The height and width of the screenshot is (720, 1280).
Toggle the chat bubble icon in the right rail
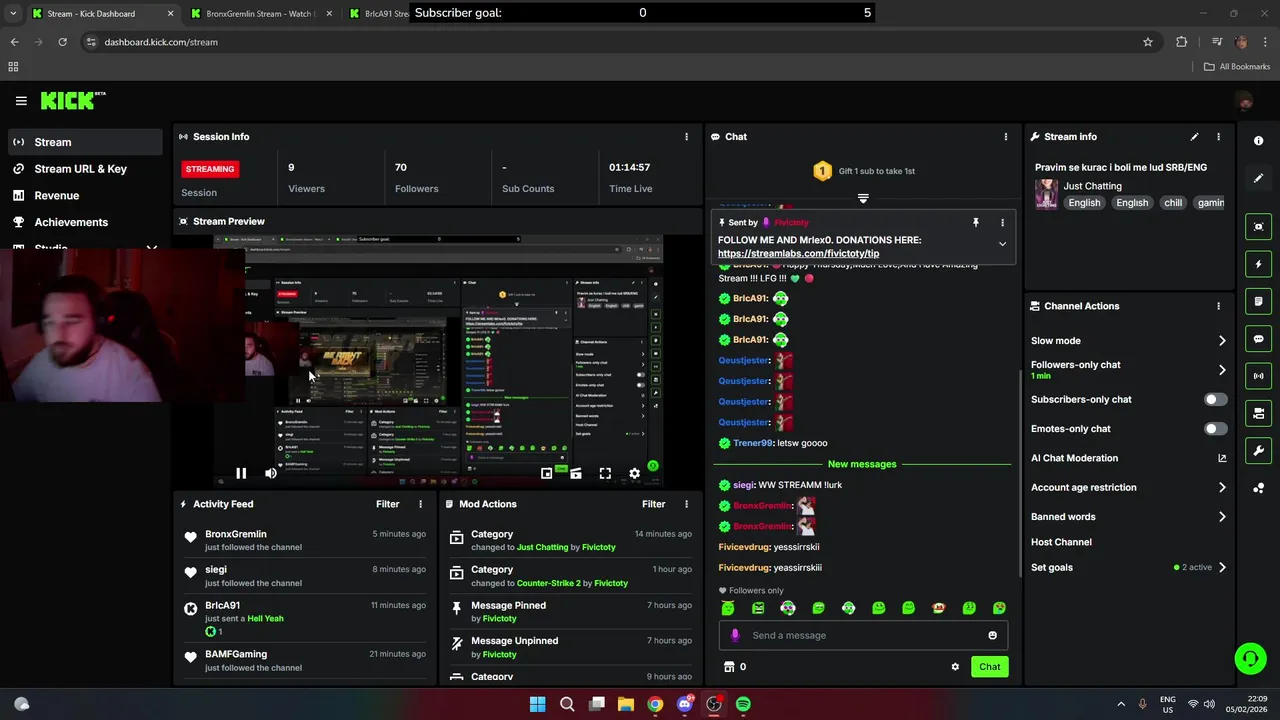pos(1259,339)
